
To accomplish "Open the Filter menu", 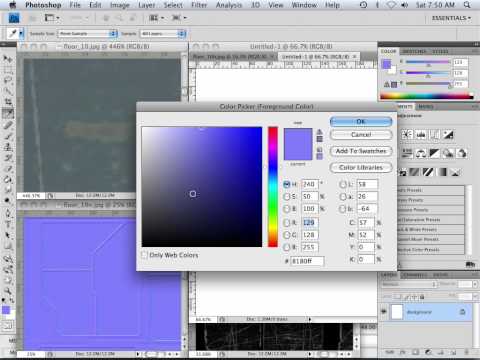I will pyautogui.click(x=199, y=5).
